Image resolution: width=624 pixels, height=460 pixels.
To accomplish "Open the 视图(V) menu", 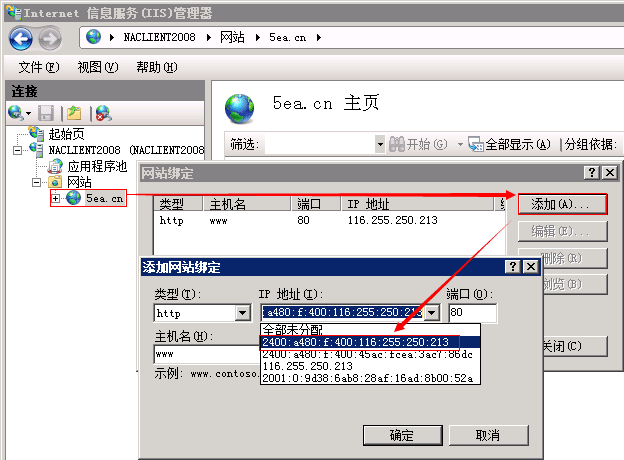I will click(x=97, y=67).
